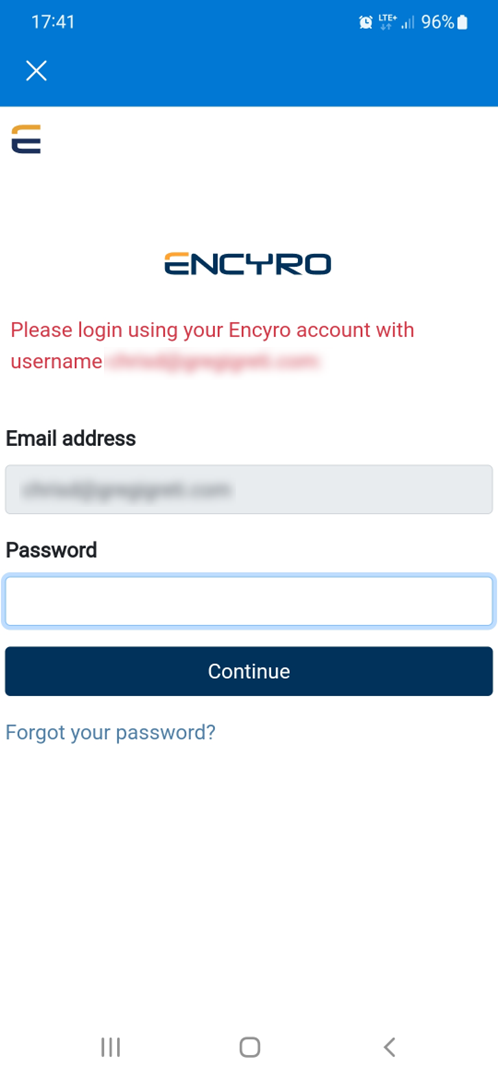The width and height of the screenshot is (498, 1080).
Task: Tap the battery icon in status bar
Action: tap(462, 22)
